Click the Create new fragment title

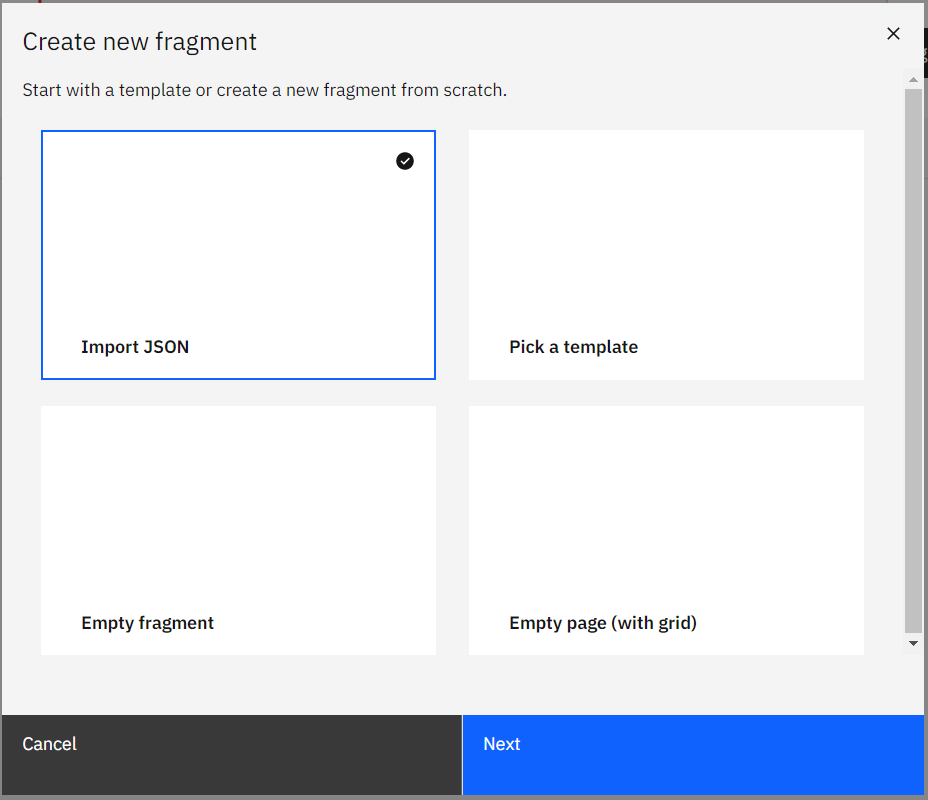pos(139,41)
